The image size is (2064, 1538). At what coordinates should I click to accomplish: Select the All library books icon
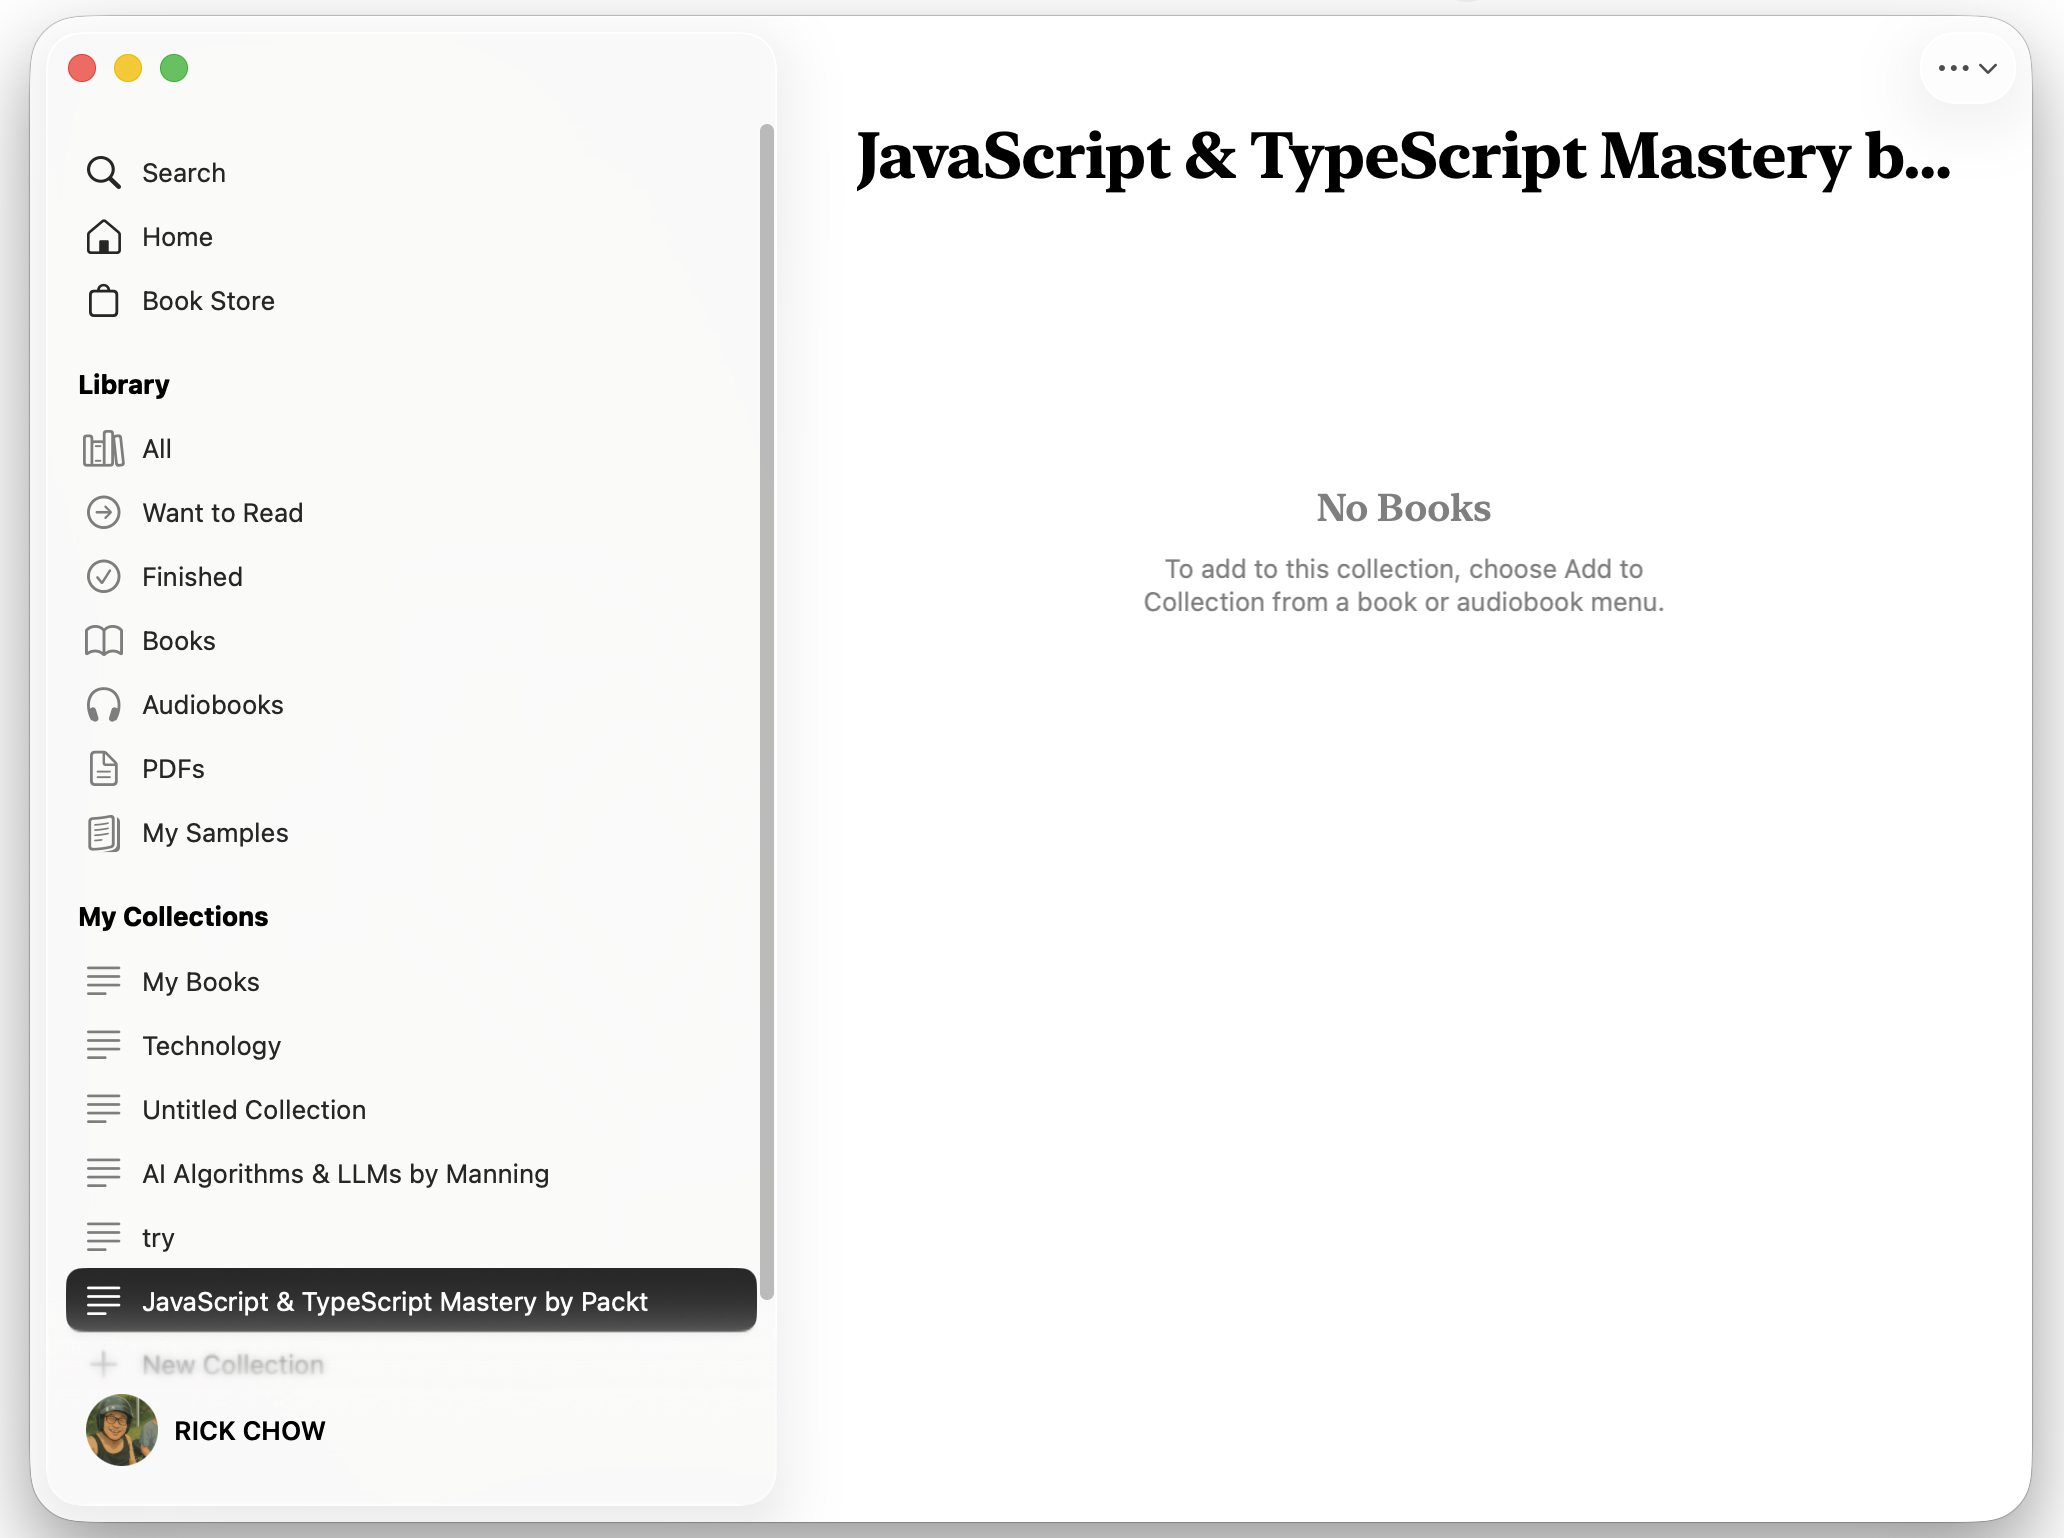(103, 449)
